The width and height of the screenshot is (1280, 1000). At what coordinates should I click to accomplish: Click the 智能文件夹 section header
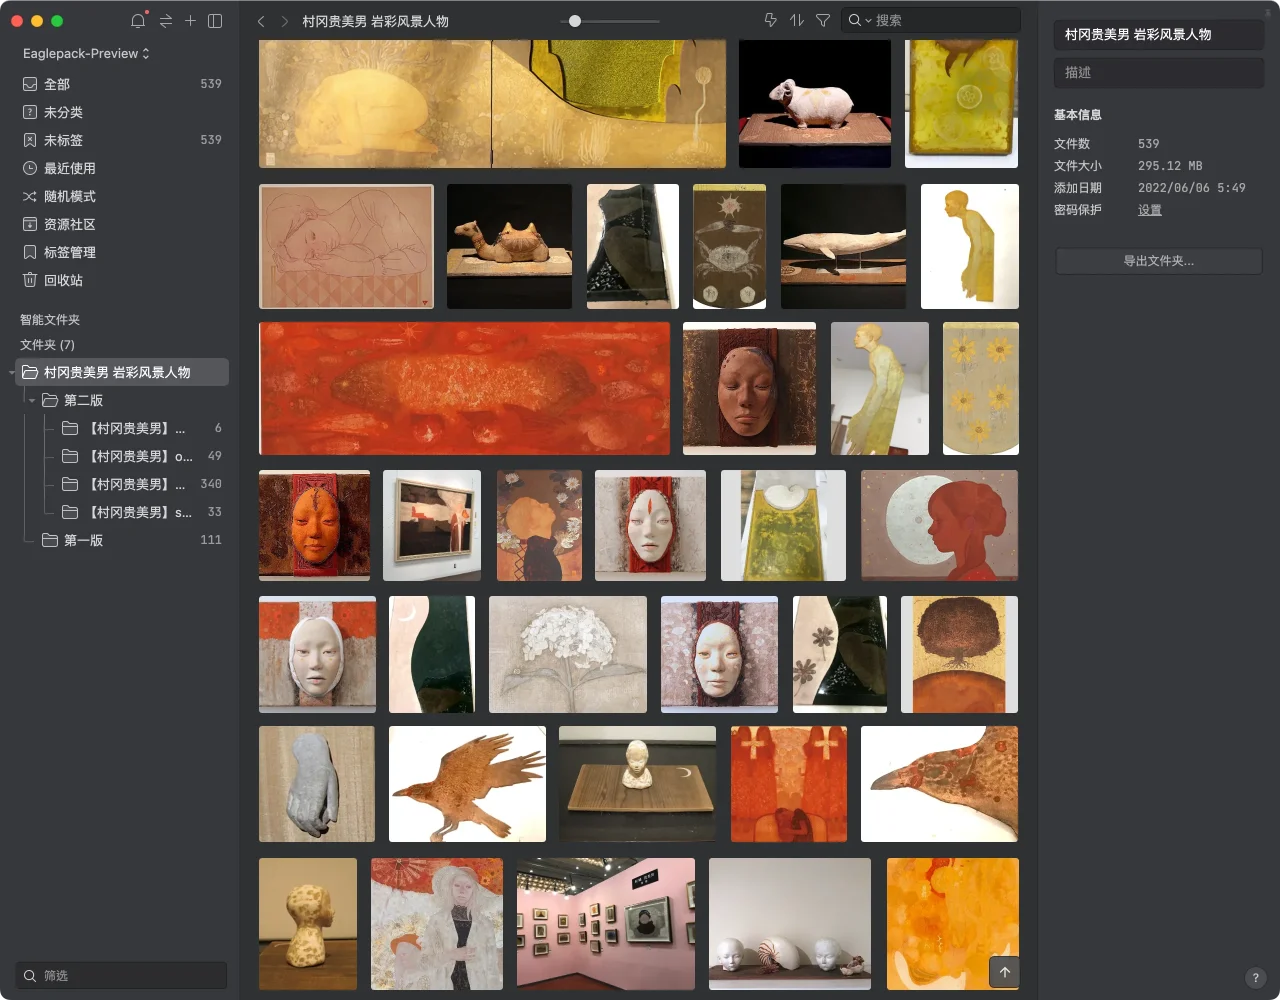coord(50,320)
